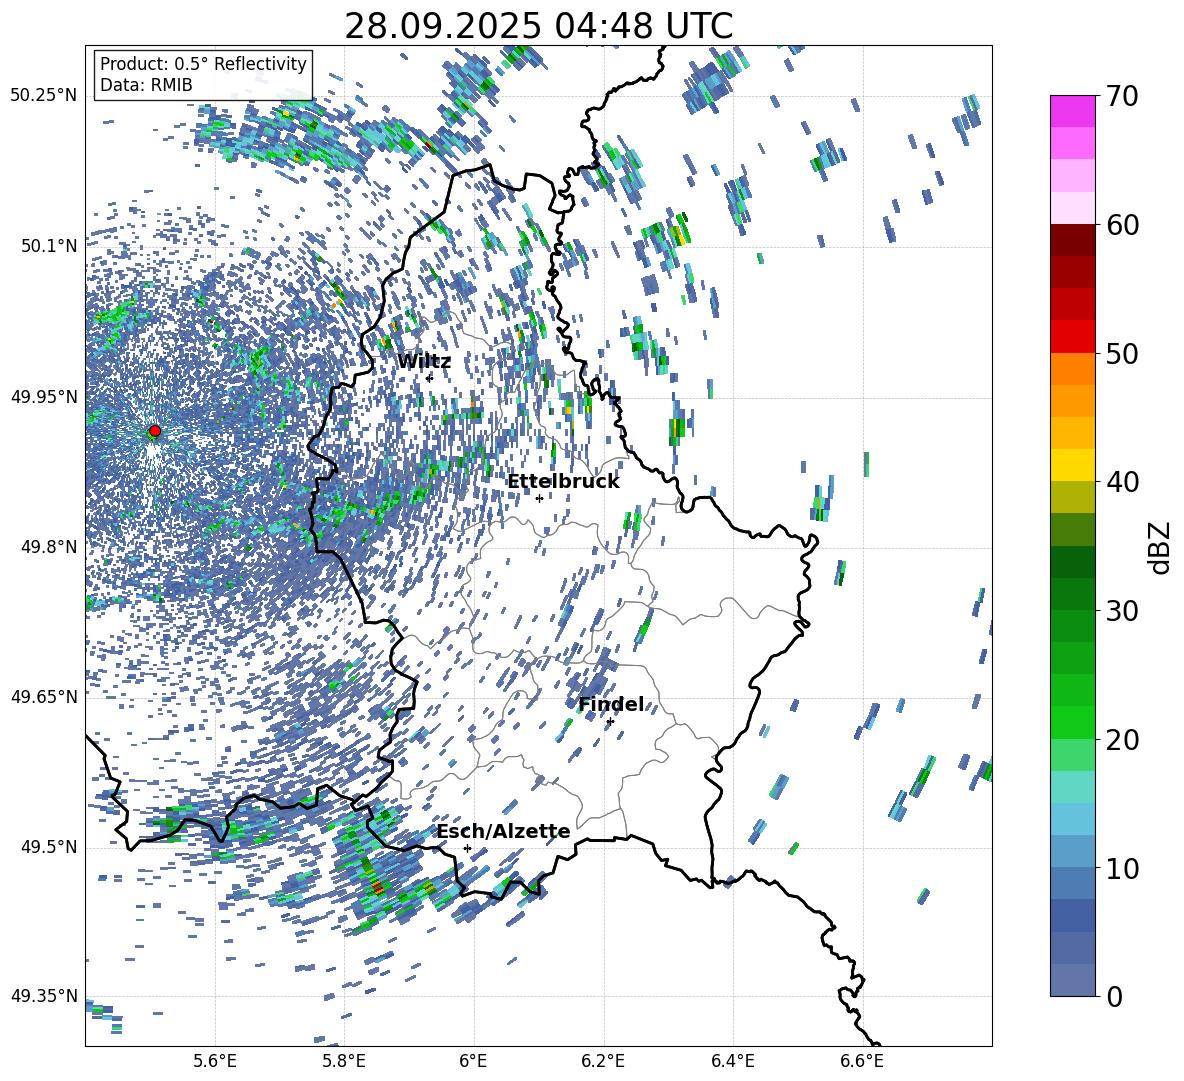Viewport: 1184px width, 1081px height.
Task: Click the Esch/Alzette city label
Action: pos(503,832)
